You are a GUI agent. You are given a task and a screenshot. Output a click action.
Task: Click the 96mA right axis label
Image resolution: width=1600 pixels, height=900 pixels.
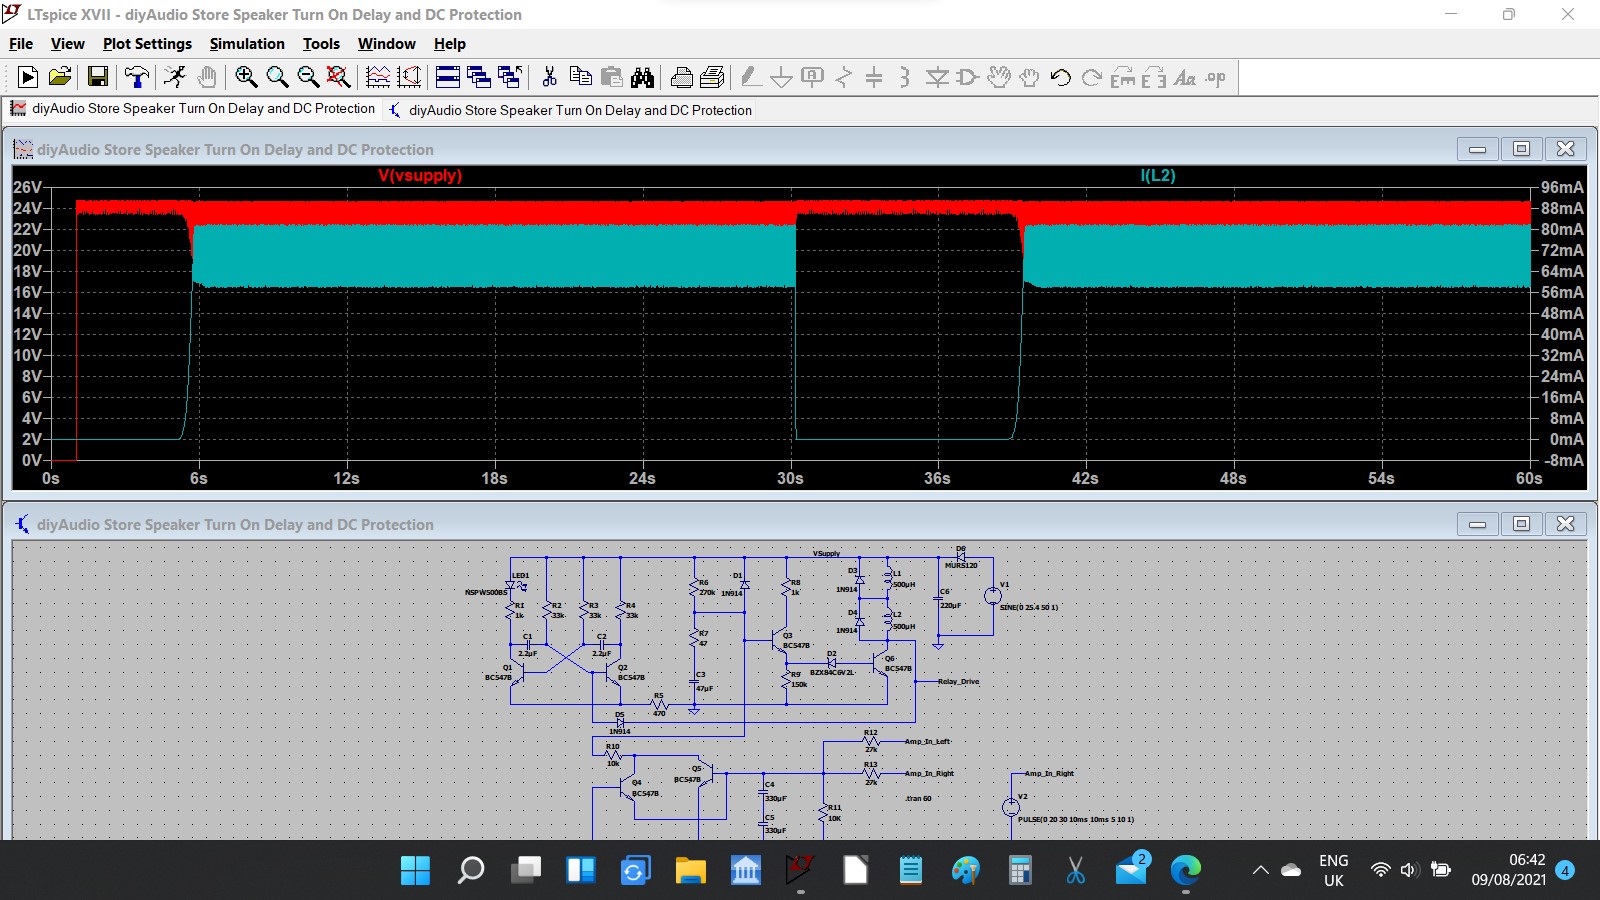tap(1562, 187)
